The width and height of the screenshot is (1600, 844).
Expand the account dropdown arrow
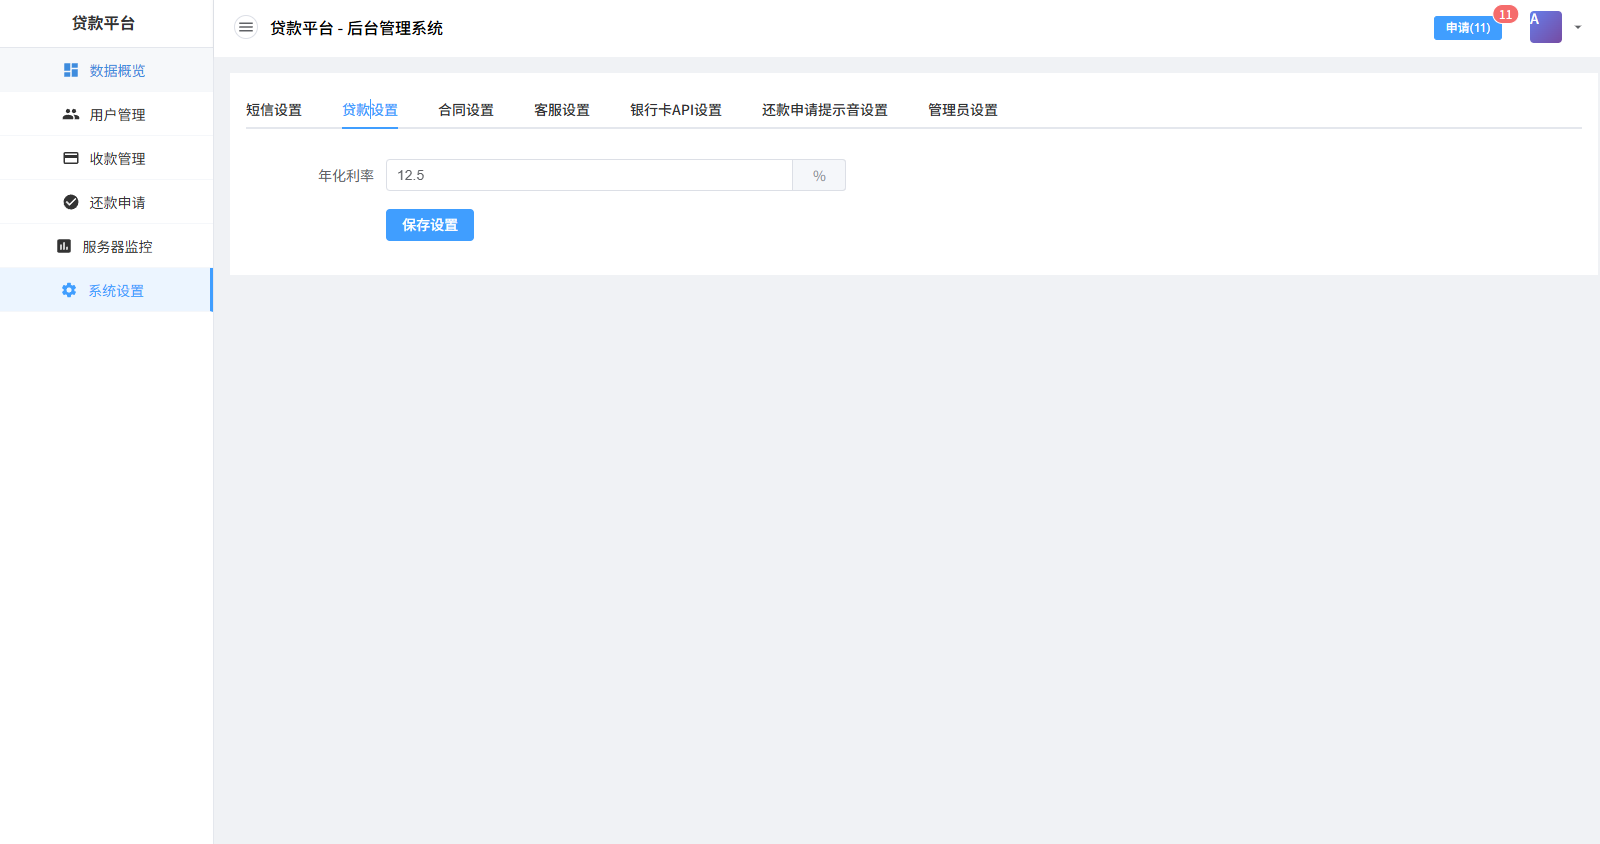click(x=1578, y=27)
